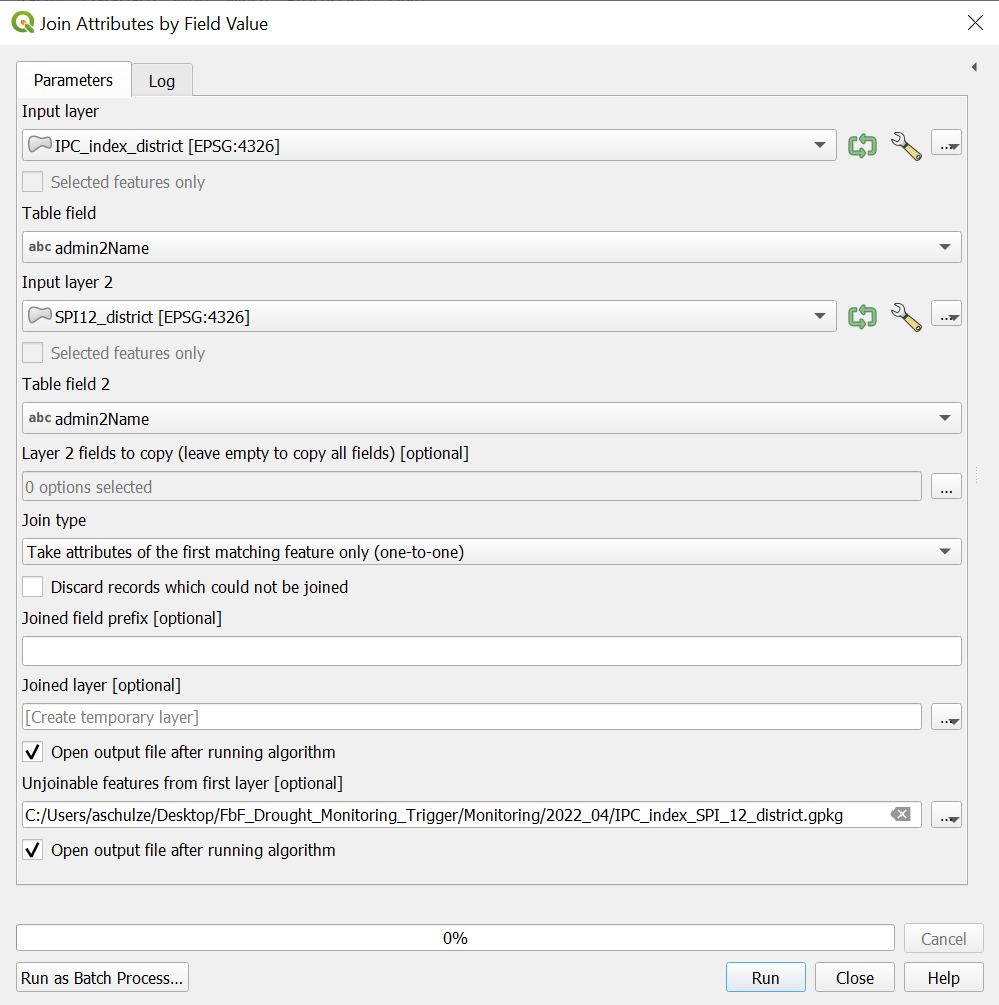Image resolution: width=999 pixels, height=1005 pixels.
Task: Switch to the Log tab
Action: (x=162, y=81)
